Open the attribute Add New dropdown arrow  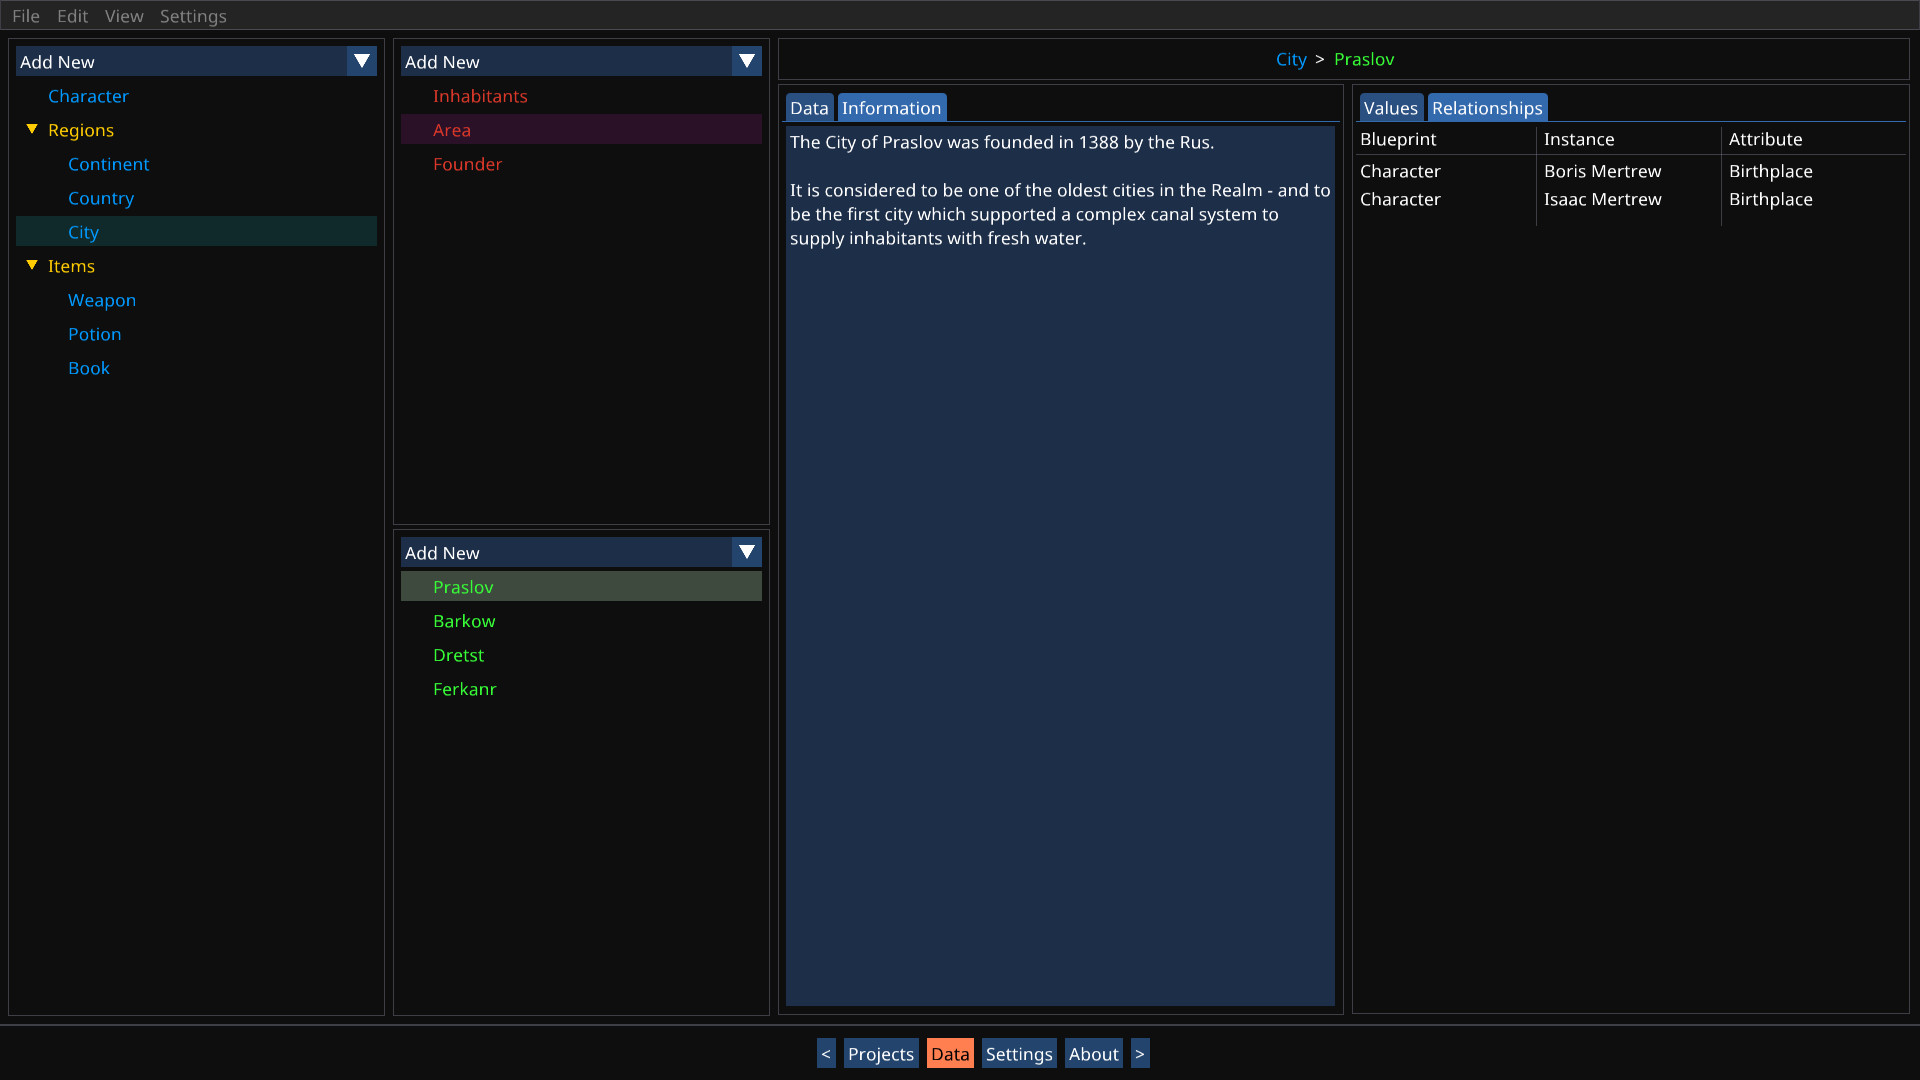coord(746,61)
